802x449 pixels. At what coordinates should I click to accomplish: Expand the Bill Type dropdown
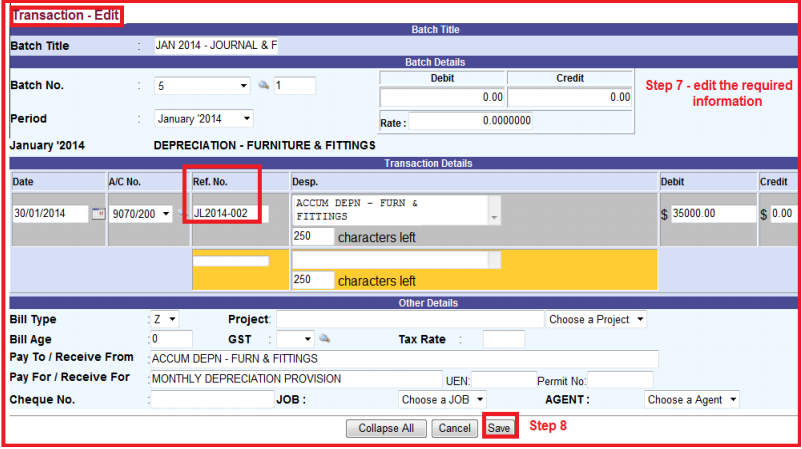point(165,319)
